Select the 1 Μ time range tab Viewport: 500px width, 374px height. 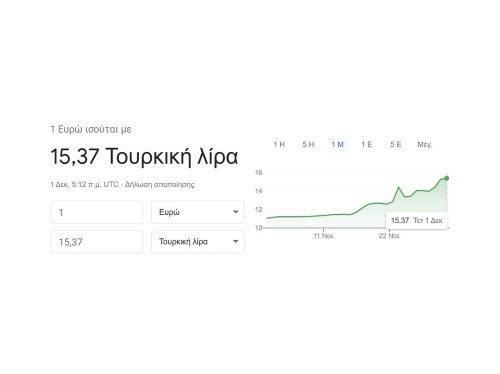[x=337, y=144]
